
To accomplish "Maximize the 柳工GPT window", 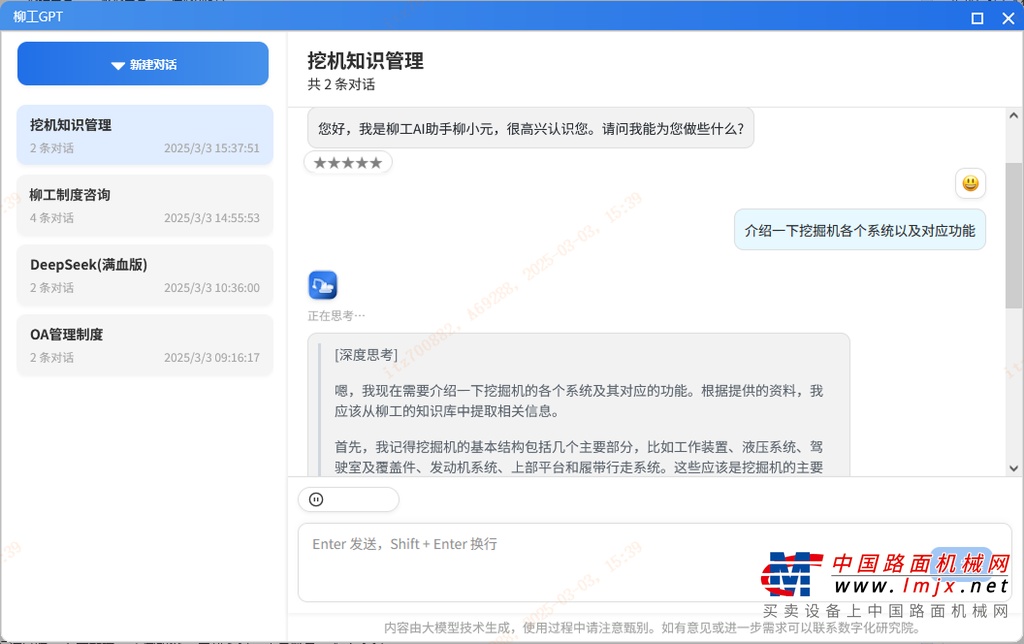I will pos(978,18).
